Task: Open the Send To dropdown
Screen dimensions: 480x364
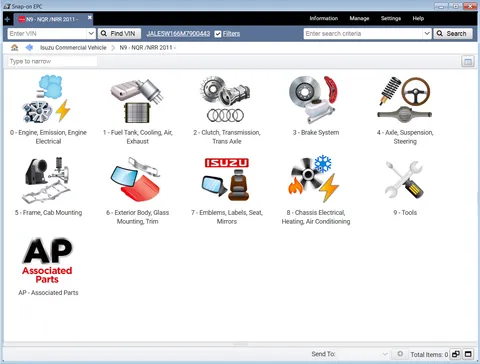Action: click(385, 354)
